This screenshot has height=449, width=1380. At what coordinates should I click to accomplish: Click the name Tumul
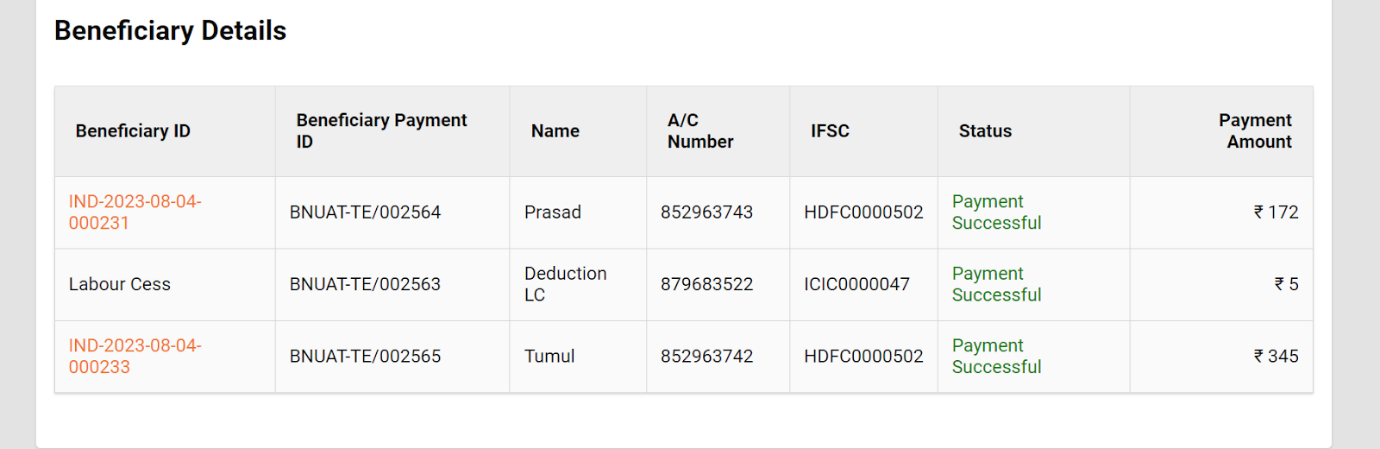tap(549, 356)
